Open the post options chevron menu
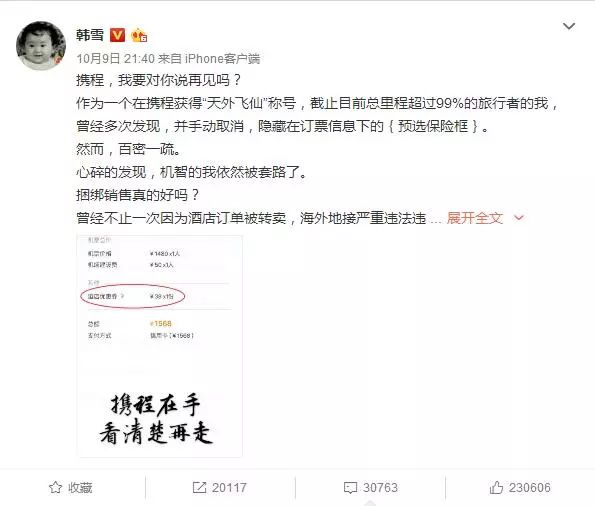The height and width of the screenshot is (506, 595). [568, 26]
